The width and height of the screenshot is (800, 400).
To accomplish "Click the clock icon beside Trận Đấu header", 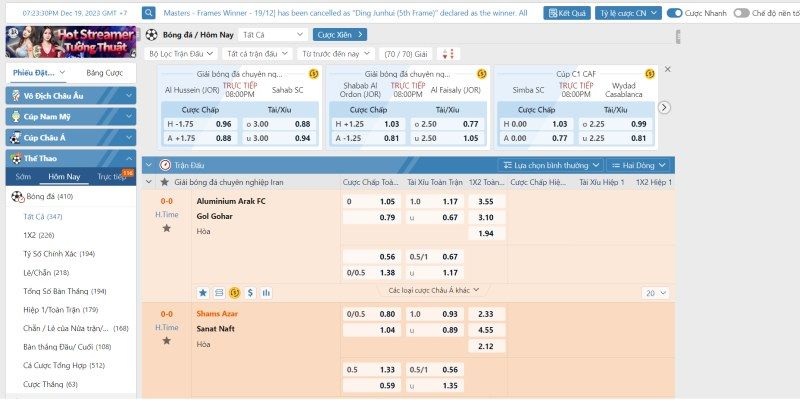I will tap(164, 164).
